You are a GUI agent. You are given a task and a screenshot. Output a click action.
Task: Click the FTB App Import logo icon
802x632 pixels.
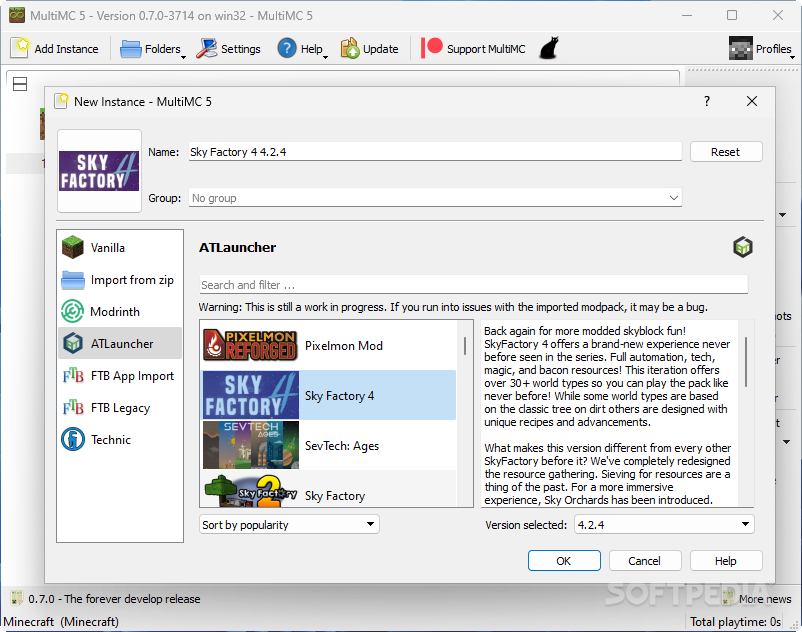[73, 376]
